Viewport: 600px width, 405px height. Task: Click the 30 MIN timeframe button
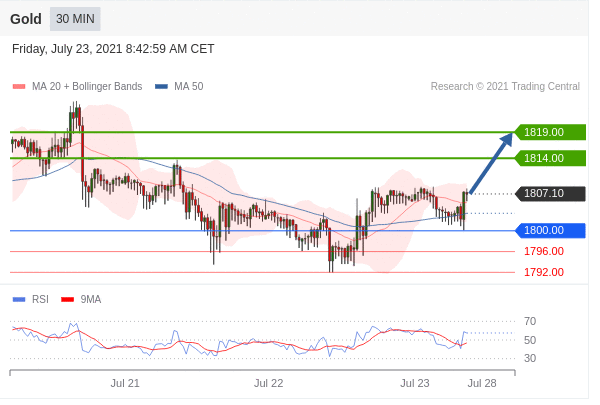click(76, 19)
